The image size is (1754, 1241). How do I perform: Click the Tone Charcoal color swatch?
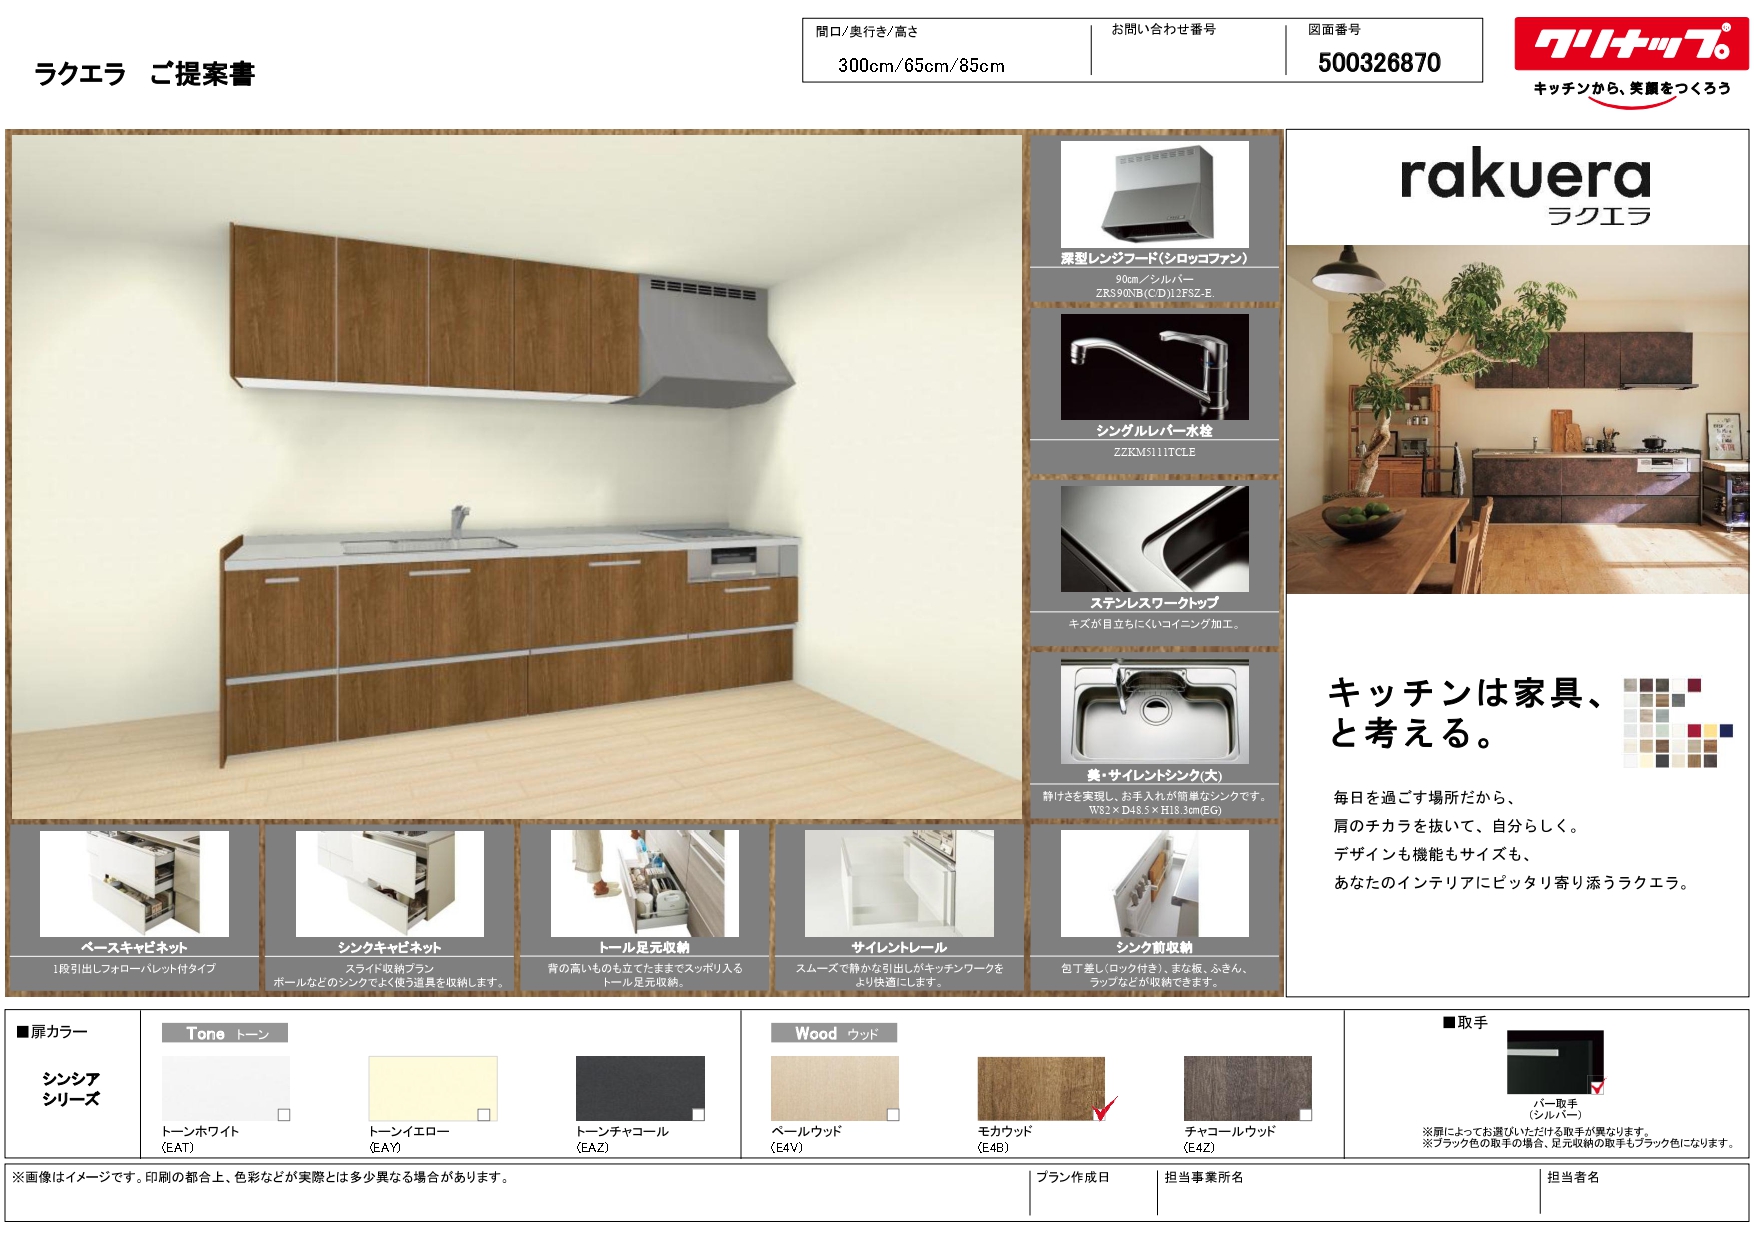coord(638,1088)
